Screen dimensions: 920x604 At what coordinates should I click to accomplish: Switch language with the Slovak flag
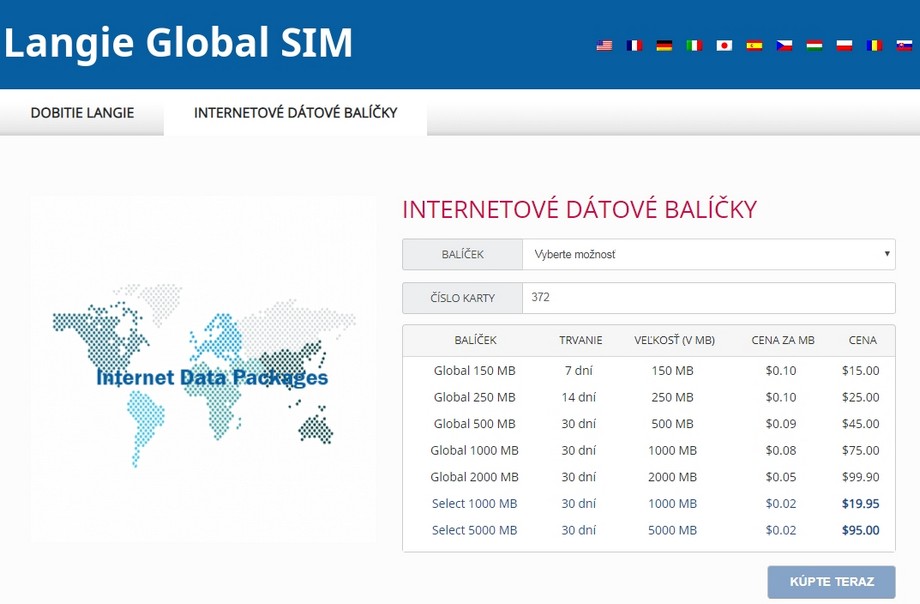pyautogui.click(x=904, y=45)
